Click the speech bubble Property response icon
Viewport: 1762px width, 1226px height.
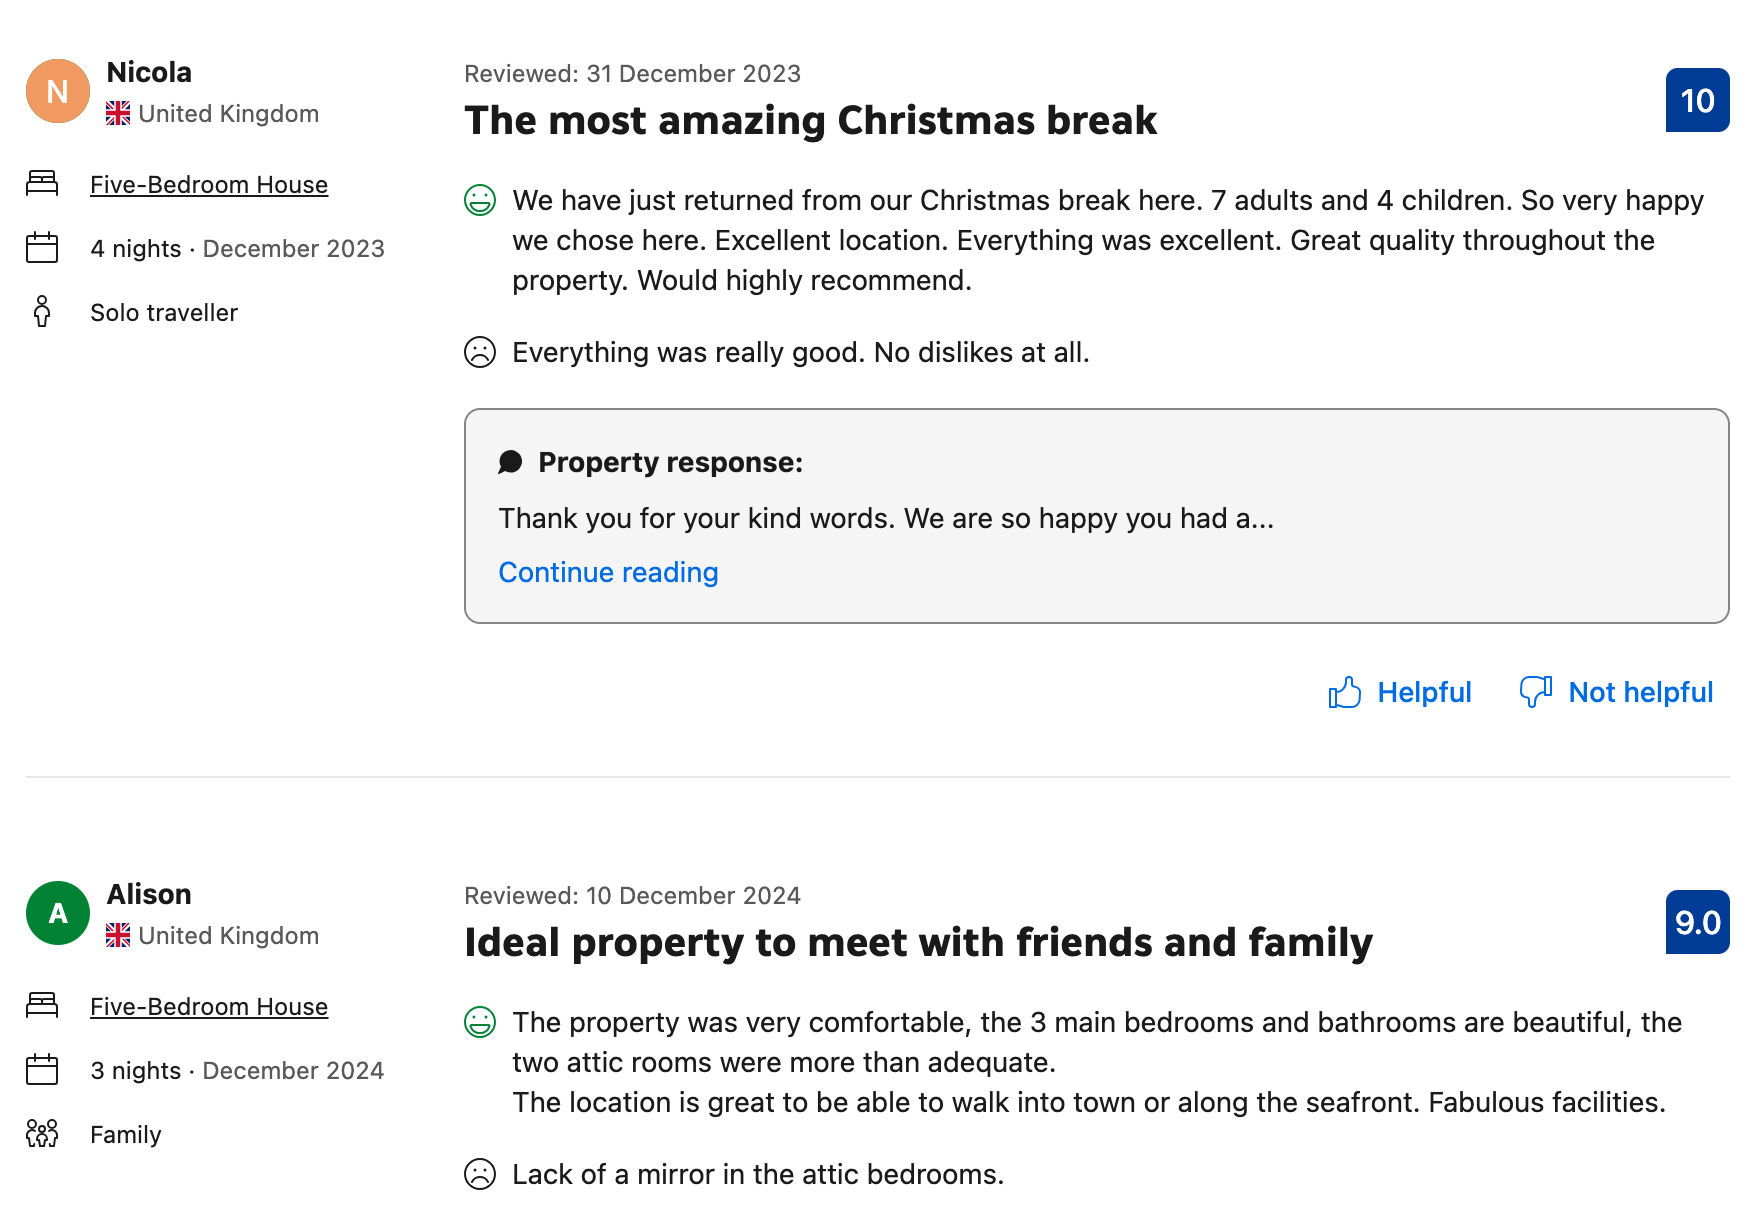coord(511,462)
